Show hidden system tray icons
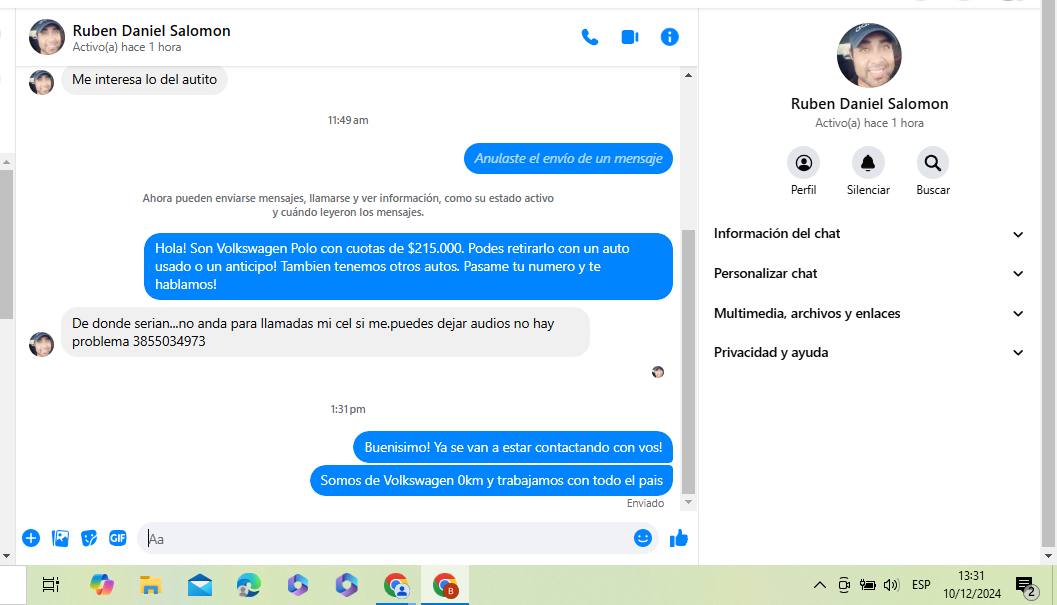 [x=820, y=585]
